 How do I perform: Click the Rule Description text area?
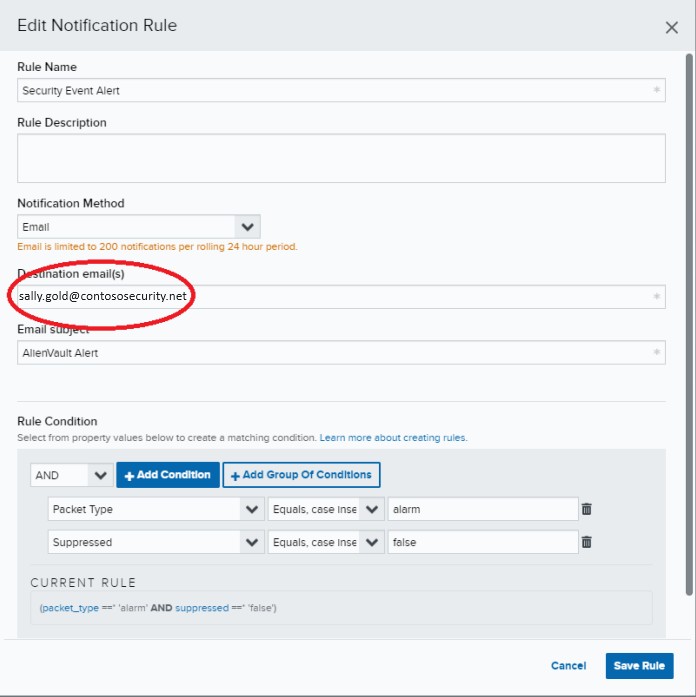click(341, 158)
